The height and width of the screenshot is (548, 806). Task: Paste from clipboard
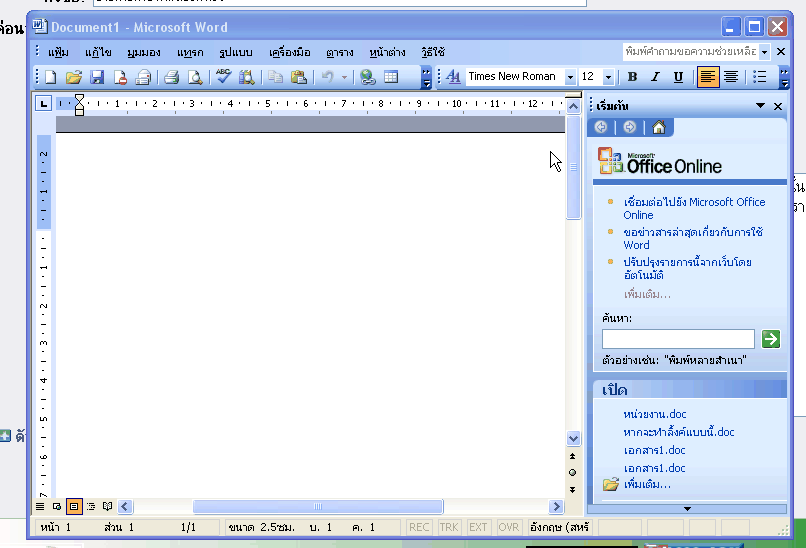tap(299, 77)
